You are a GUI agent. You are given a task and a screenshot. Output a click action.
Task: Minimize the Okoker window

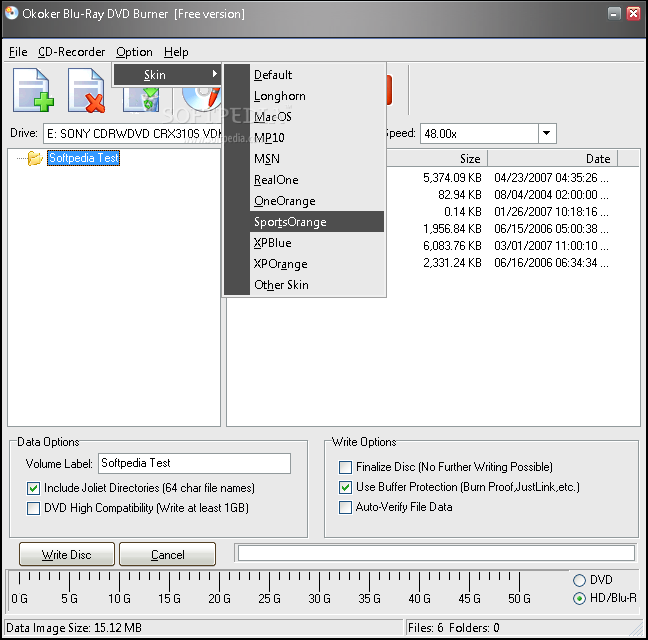[614, 14]
